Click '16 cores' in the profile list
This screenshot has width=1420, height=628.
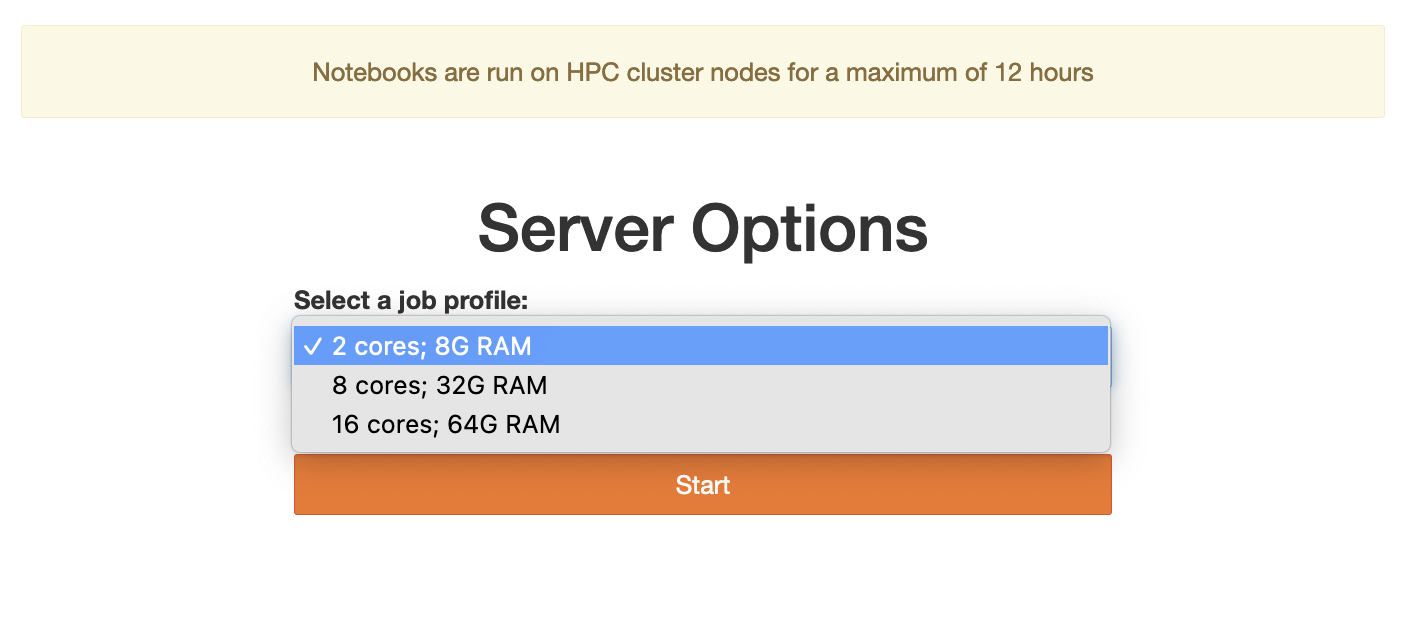pyautogui.click(x=383, y=424)
